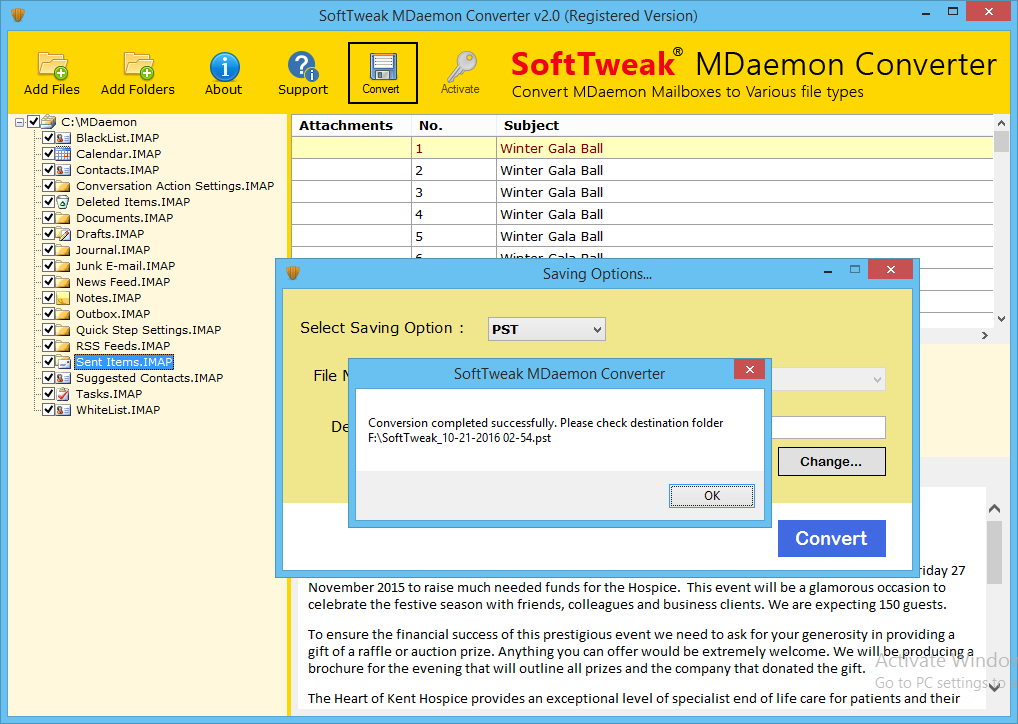This screenshot has width=1018, height=724.
Task: Click the Junk E-mail.IMAP folder icon
Action: 63,266
